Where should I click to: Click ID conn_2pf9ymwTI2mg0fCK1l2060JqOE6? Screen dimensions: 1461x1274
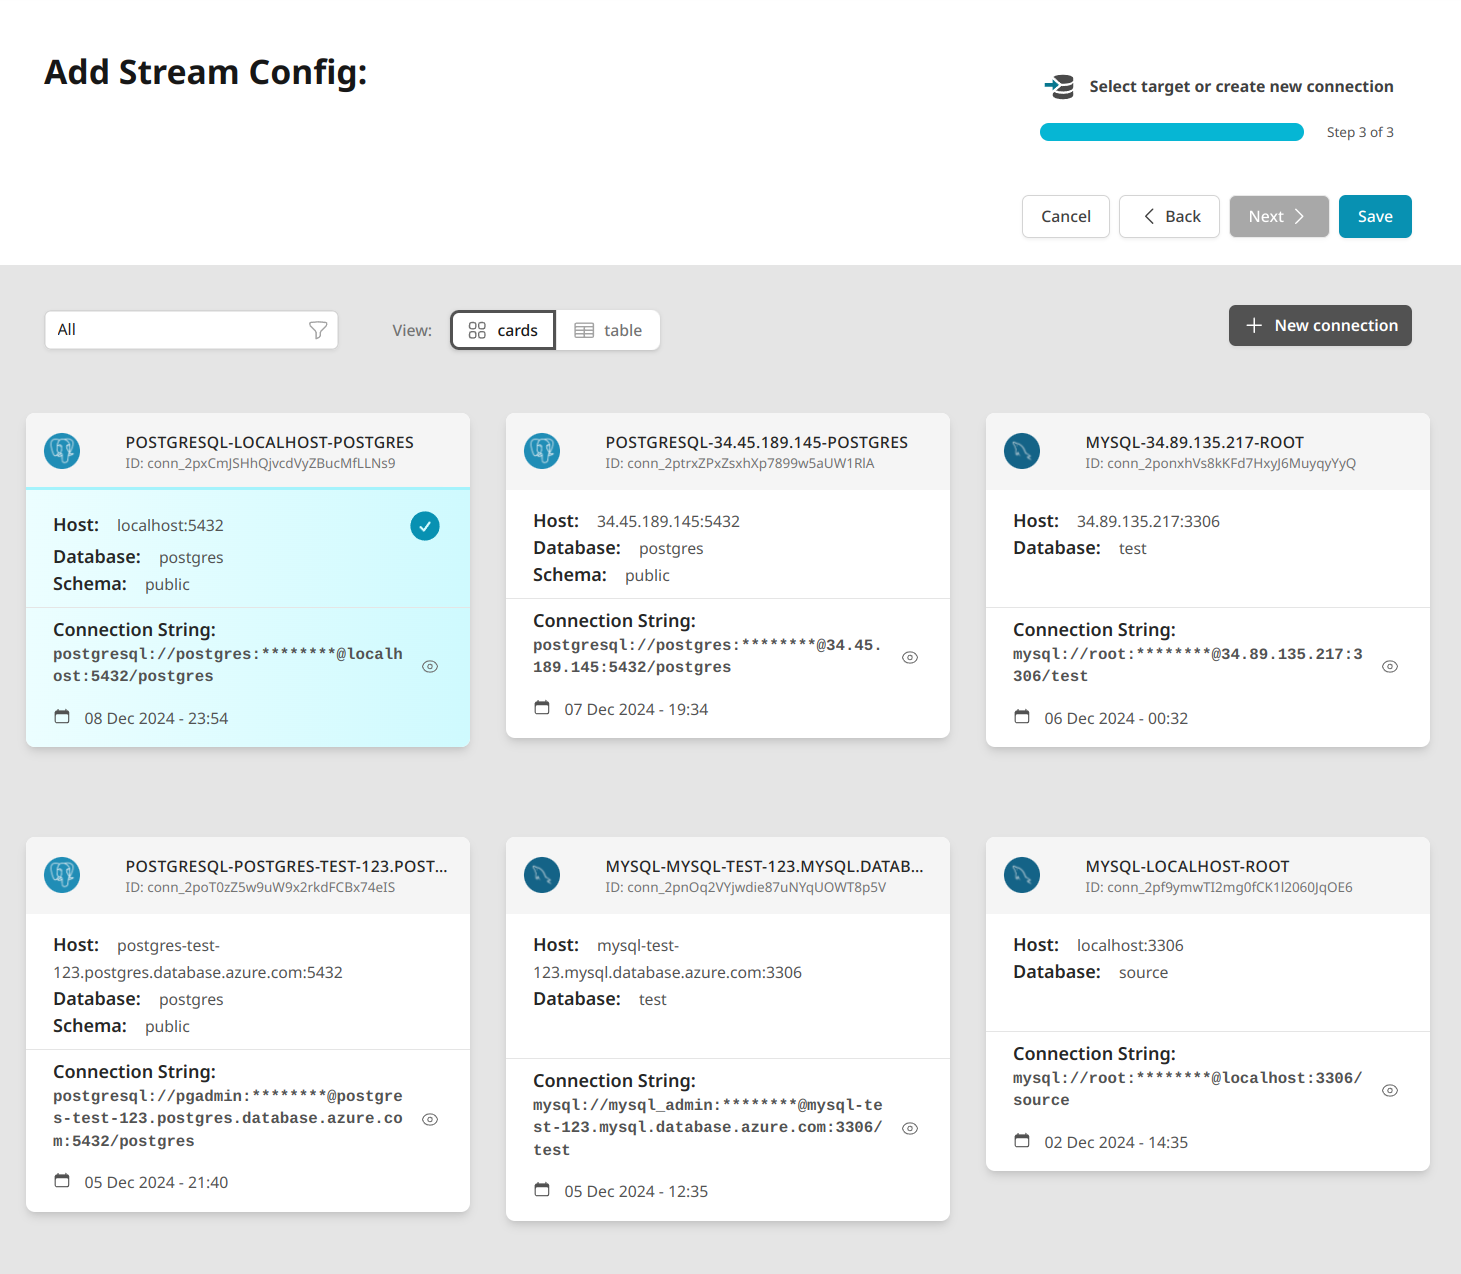[1219, 887]
